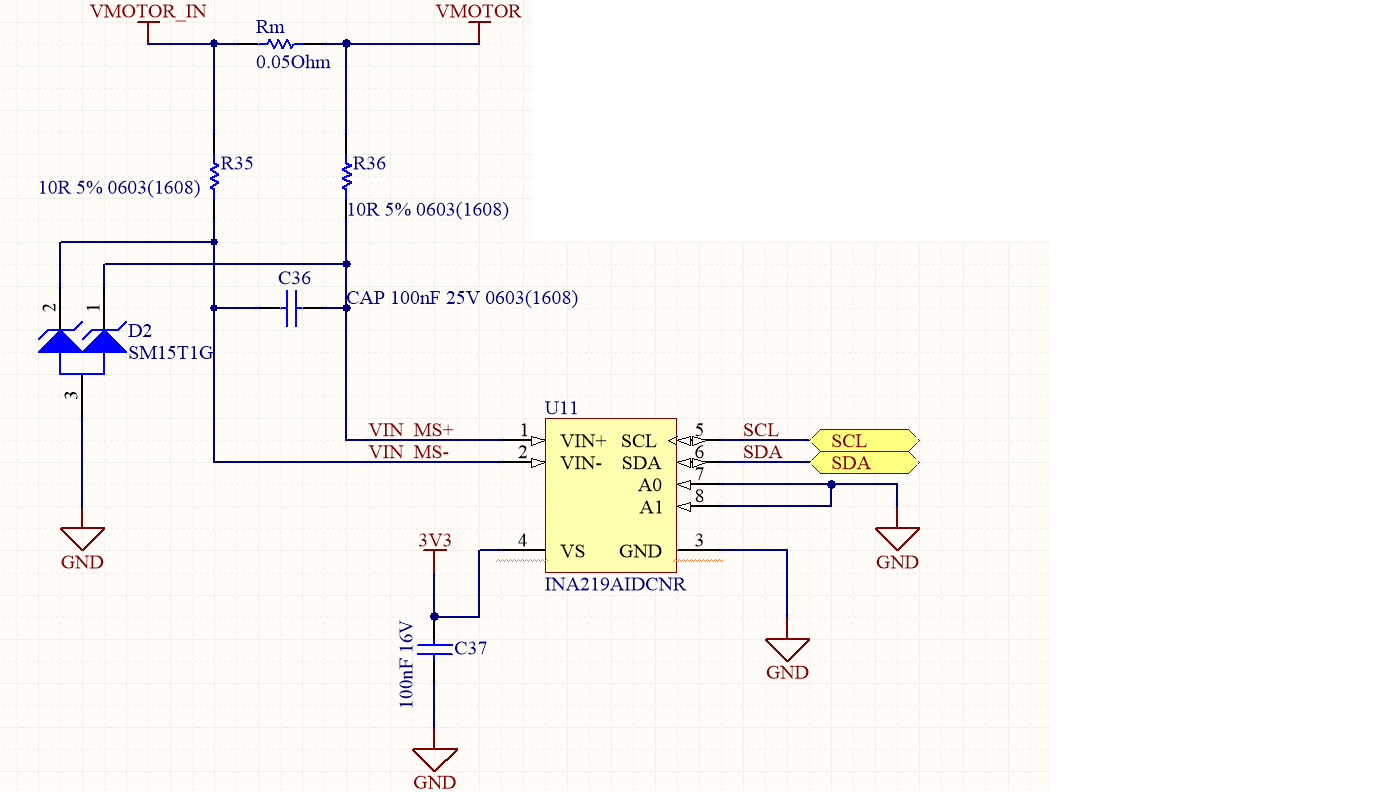Click the VIN_MS- net label
This screenshot has width=1395, height=792.
point(408,452)
